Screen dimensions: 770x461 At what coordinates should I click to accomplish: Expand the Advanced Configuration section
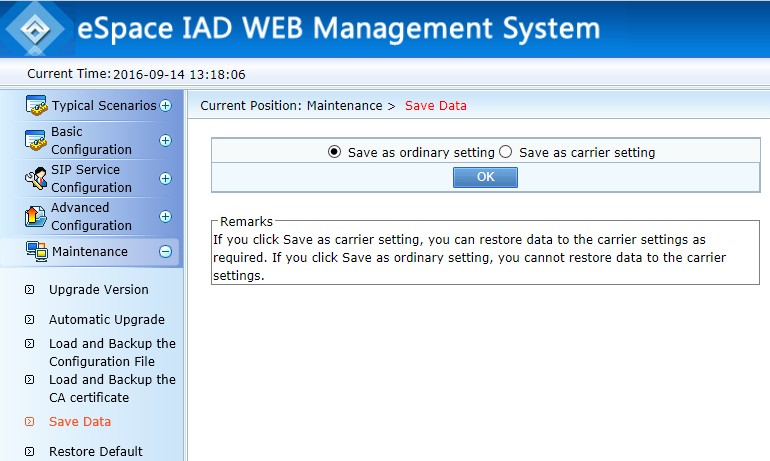point(165,216)
